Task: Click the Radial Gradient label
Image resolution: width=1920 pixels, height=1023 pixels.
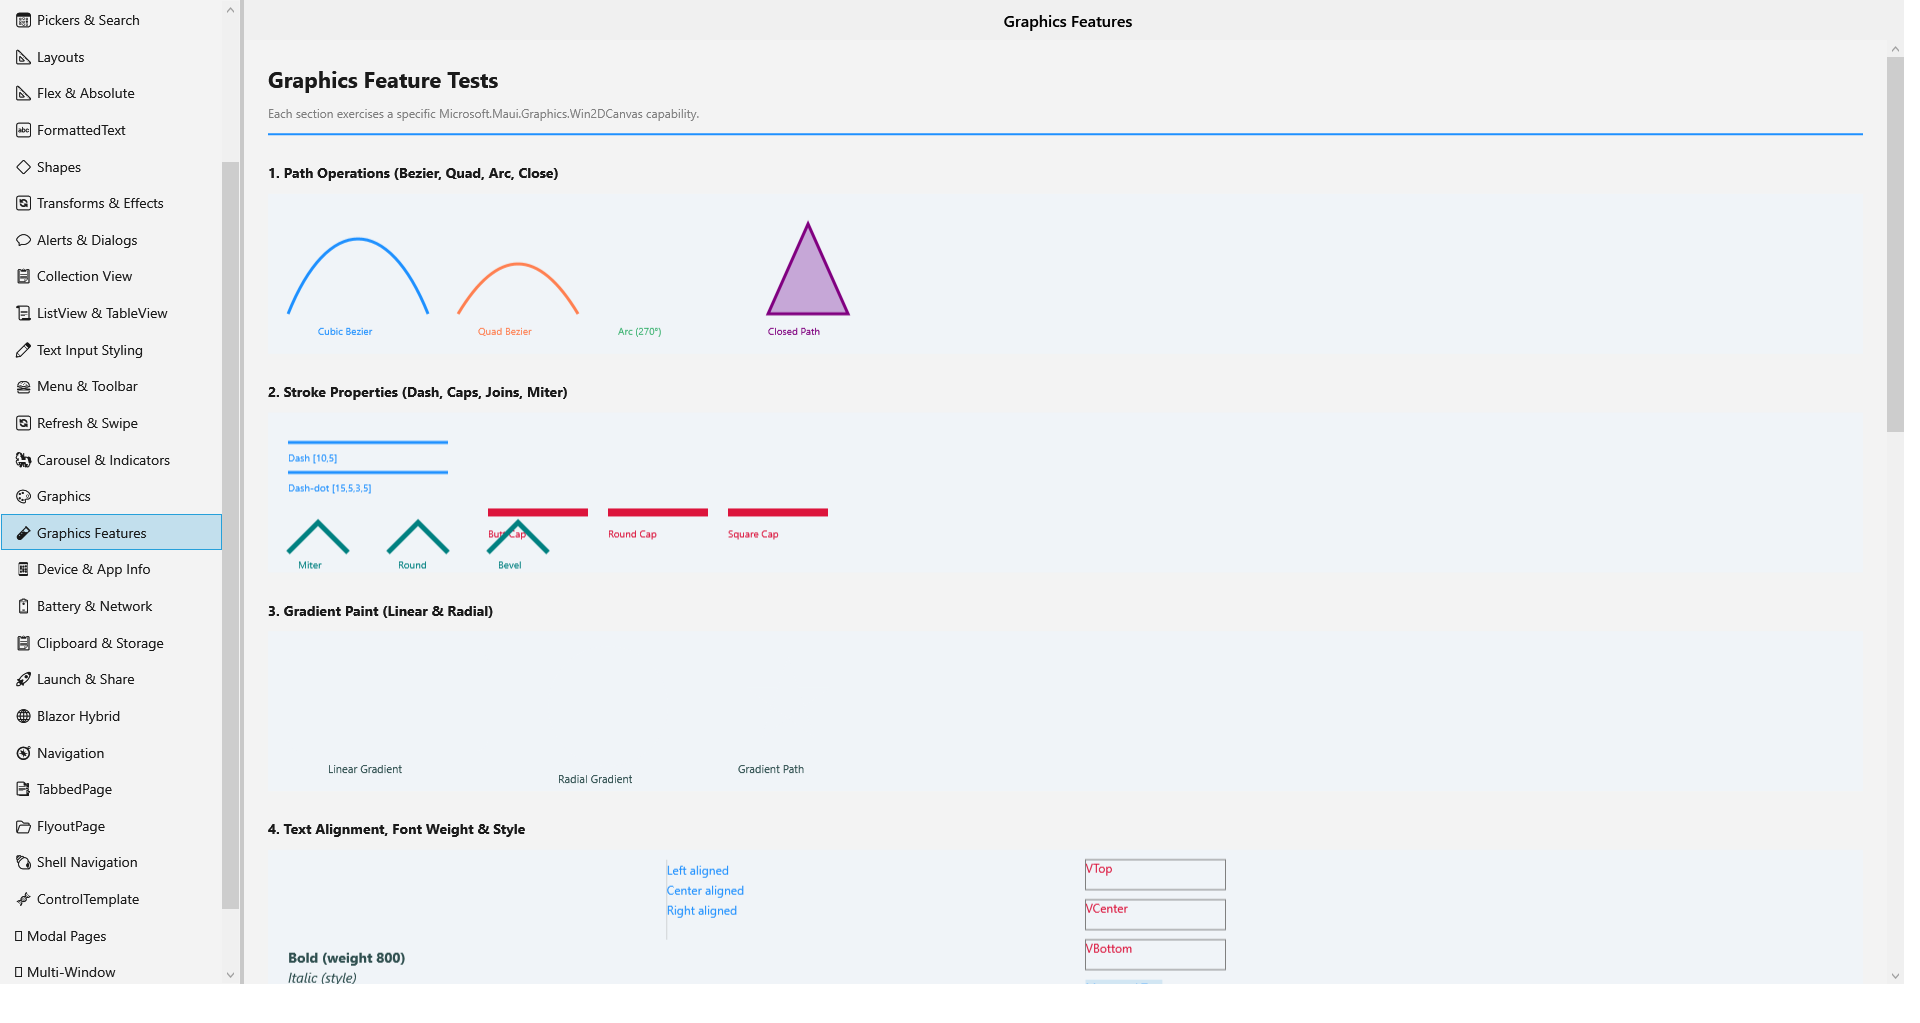Action: [595, 779]
